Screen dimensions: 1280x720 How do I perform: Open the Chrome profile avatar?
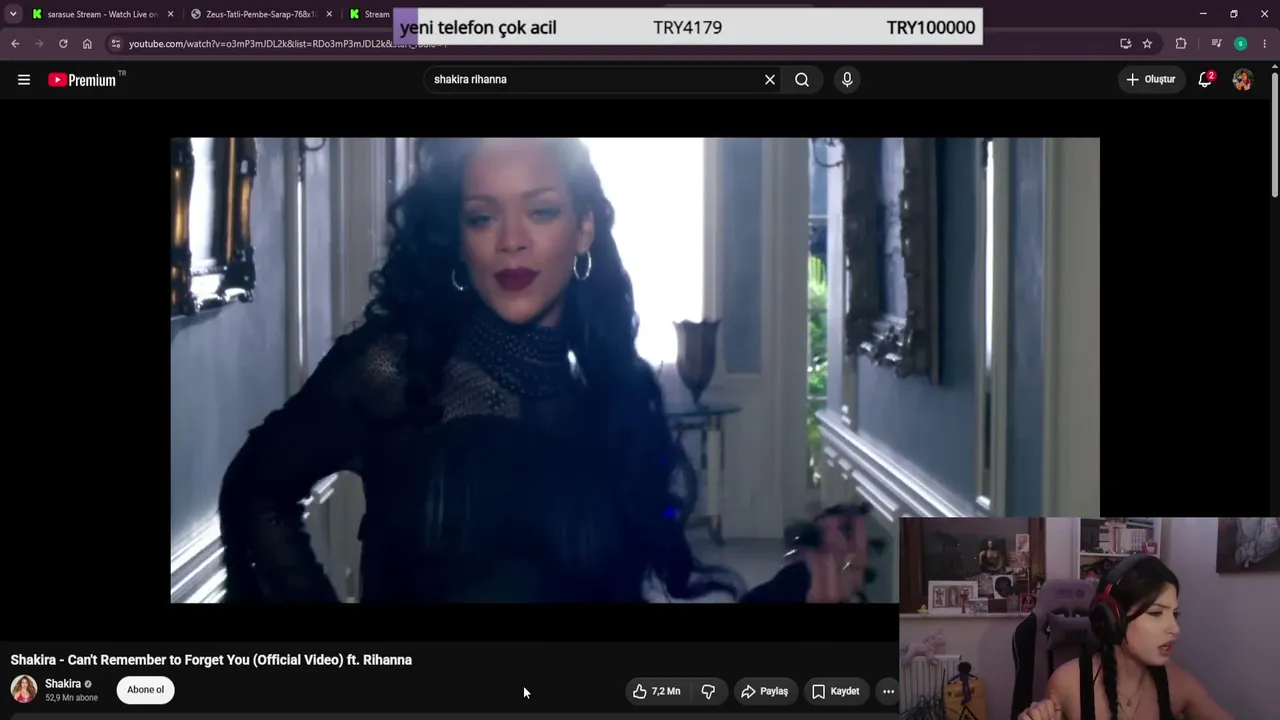click(x=1241, y=44)
